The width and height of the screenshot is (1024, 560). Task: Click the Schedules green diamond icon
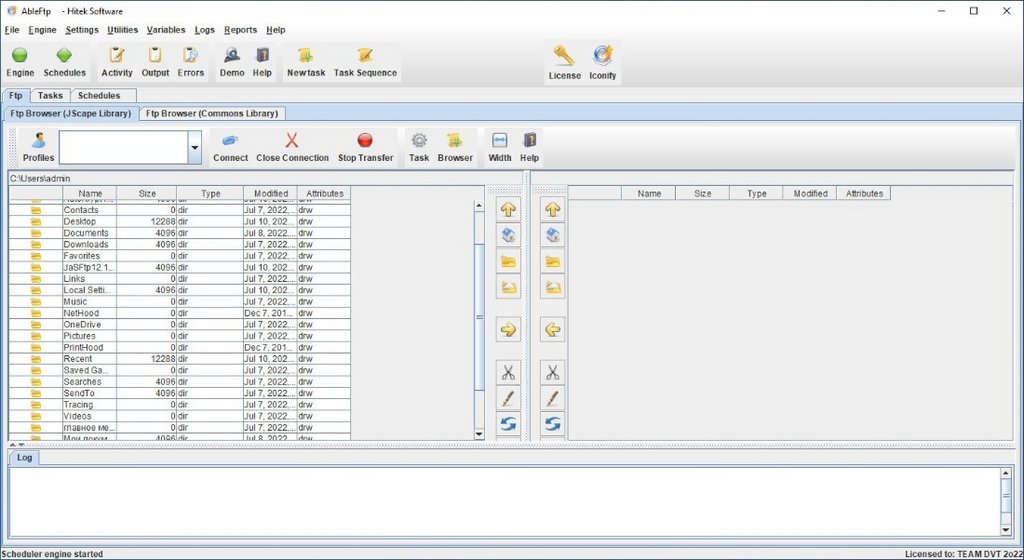click(x=64, y=55)
